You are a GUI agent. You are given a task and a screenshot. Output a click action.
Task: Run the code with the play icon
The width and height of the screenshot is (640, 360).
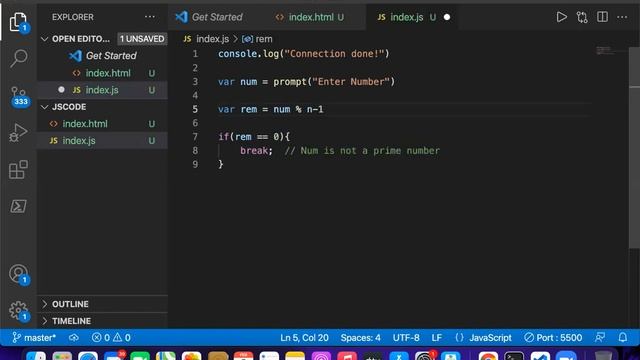pos(562,17)
